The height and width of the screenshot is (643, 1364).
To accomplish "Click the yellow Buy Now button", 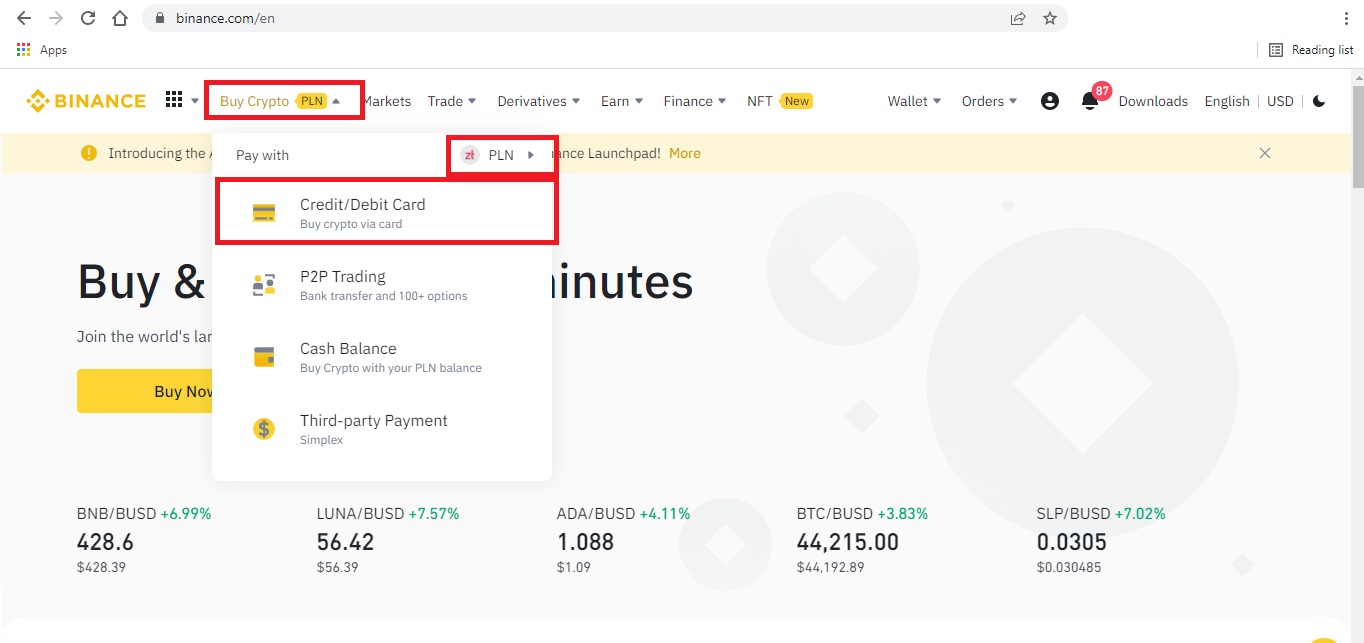I will point(145,391).
